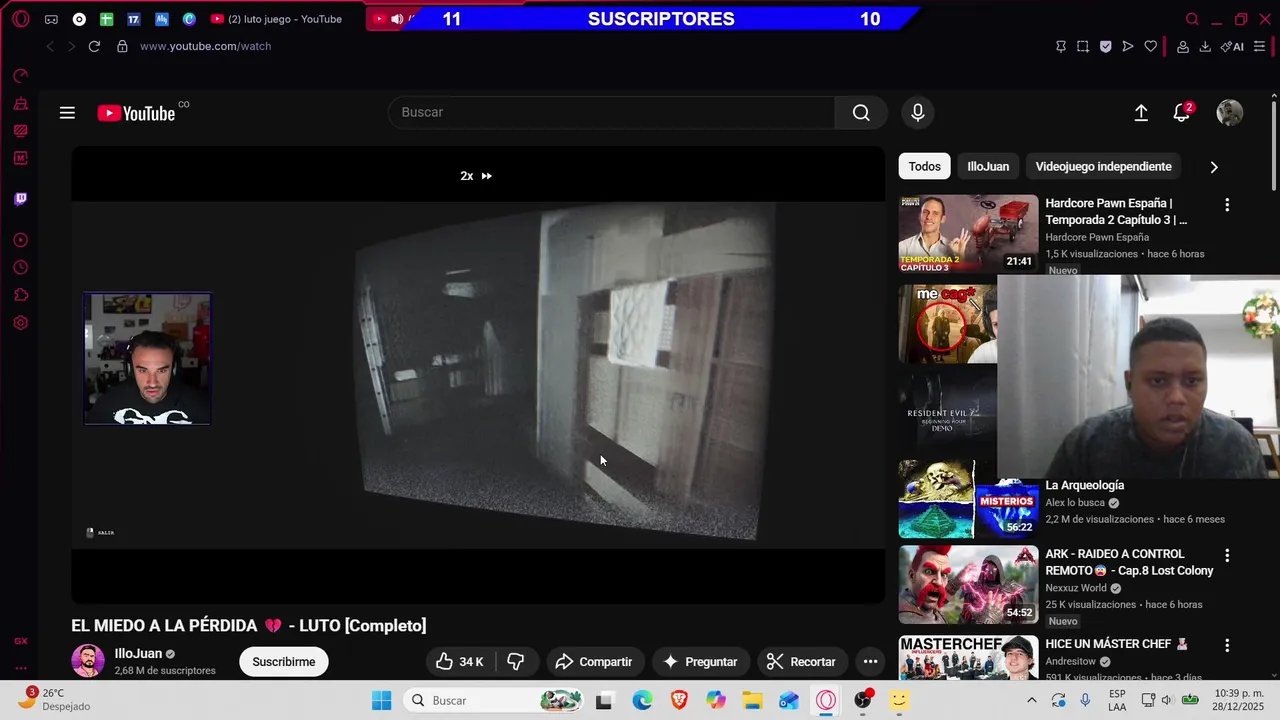Open the GX Control sidebar panel

click(20, 76)
